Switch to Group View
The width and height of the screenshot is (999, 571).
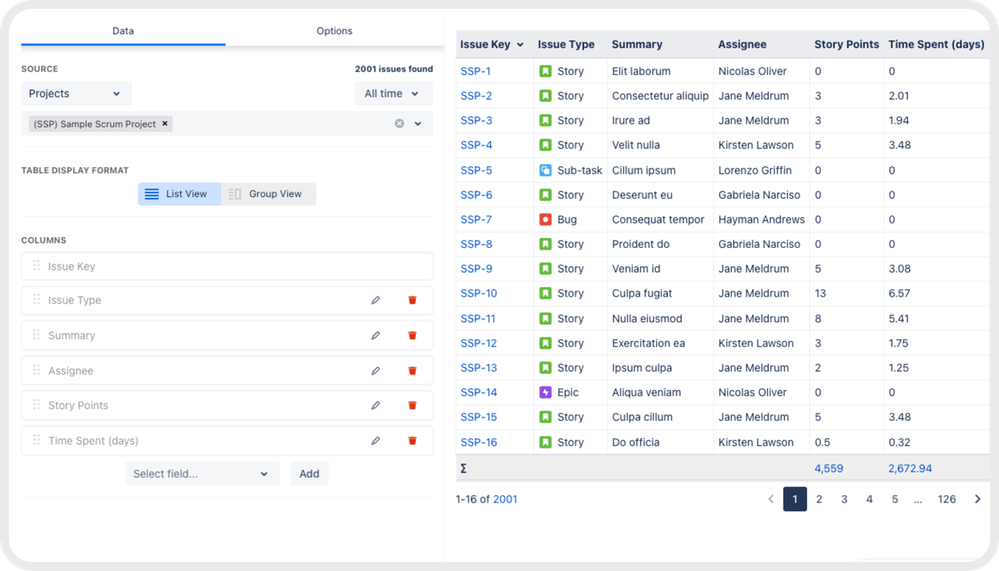[x=268, y=194]
